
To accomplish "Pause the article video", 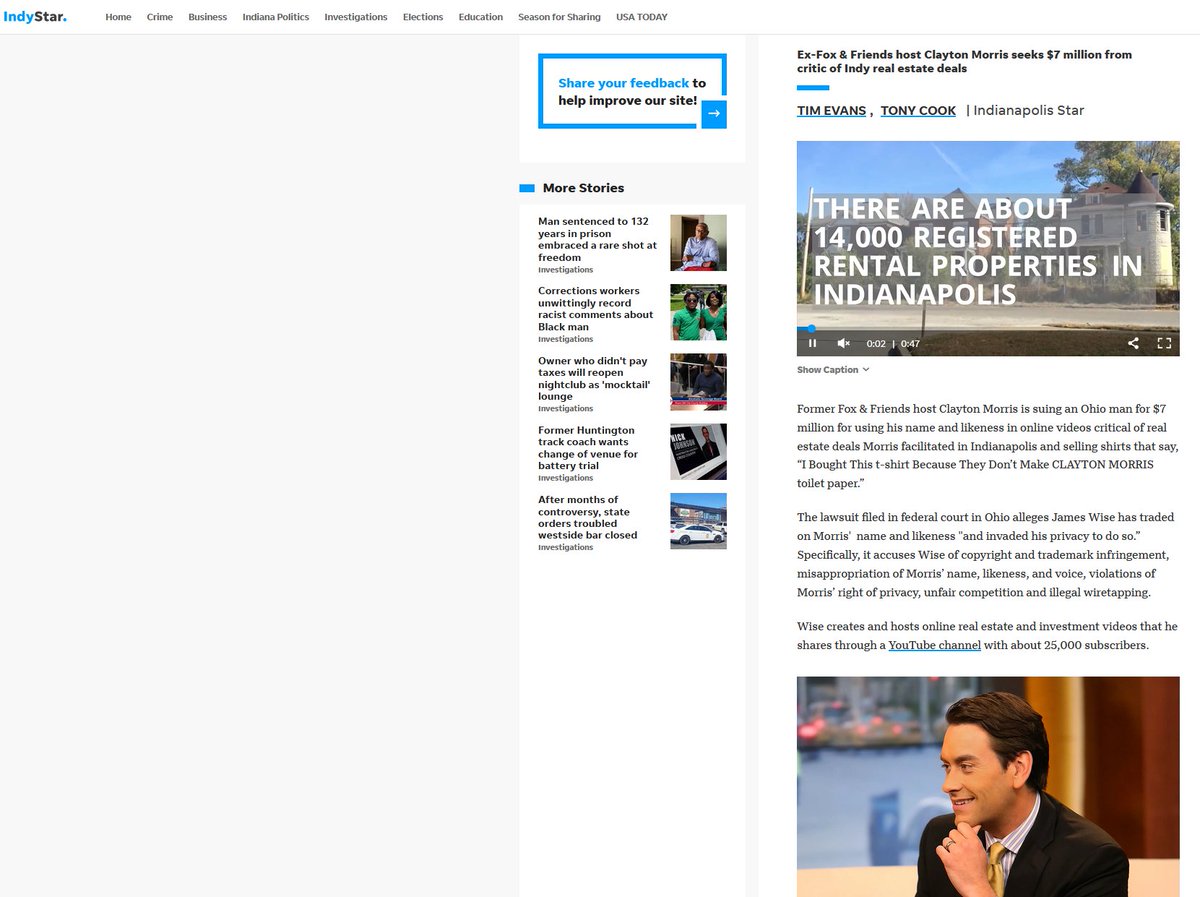I will (812, 343).
